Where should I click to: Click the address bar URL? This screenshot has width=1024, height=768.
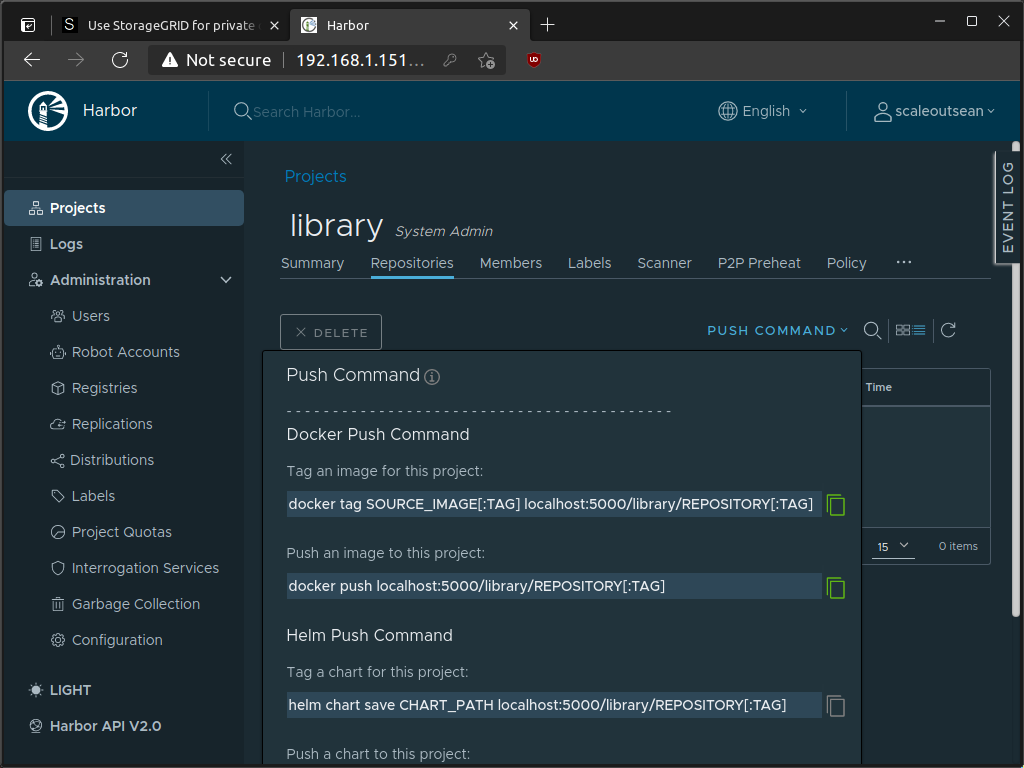point(360,60)
